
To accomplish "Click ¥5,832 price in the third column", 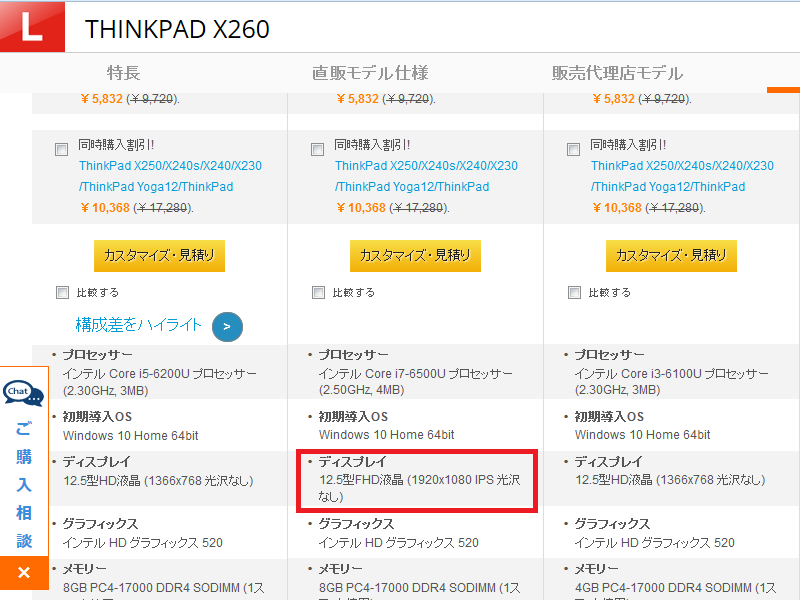I will point(614,98).
